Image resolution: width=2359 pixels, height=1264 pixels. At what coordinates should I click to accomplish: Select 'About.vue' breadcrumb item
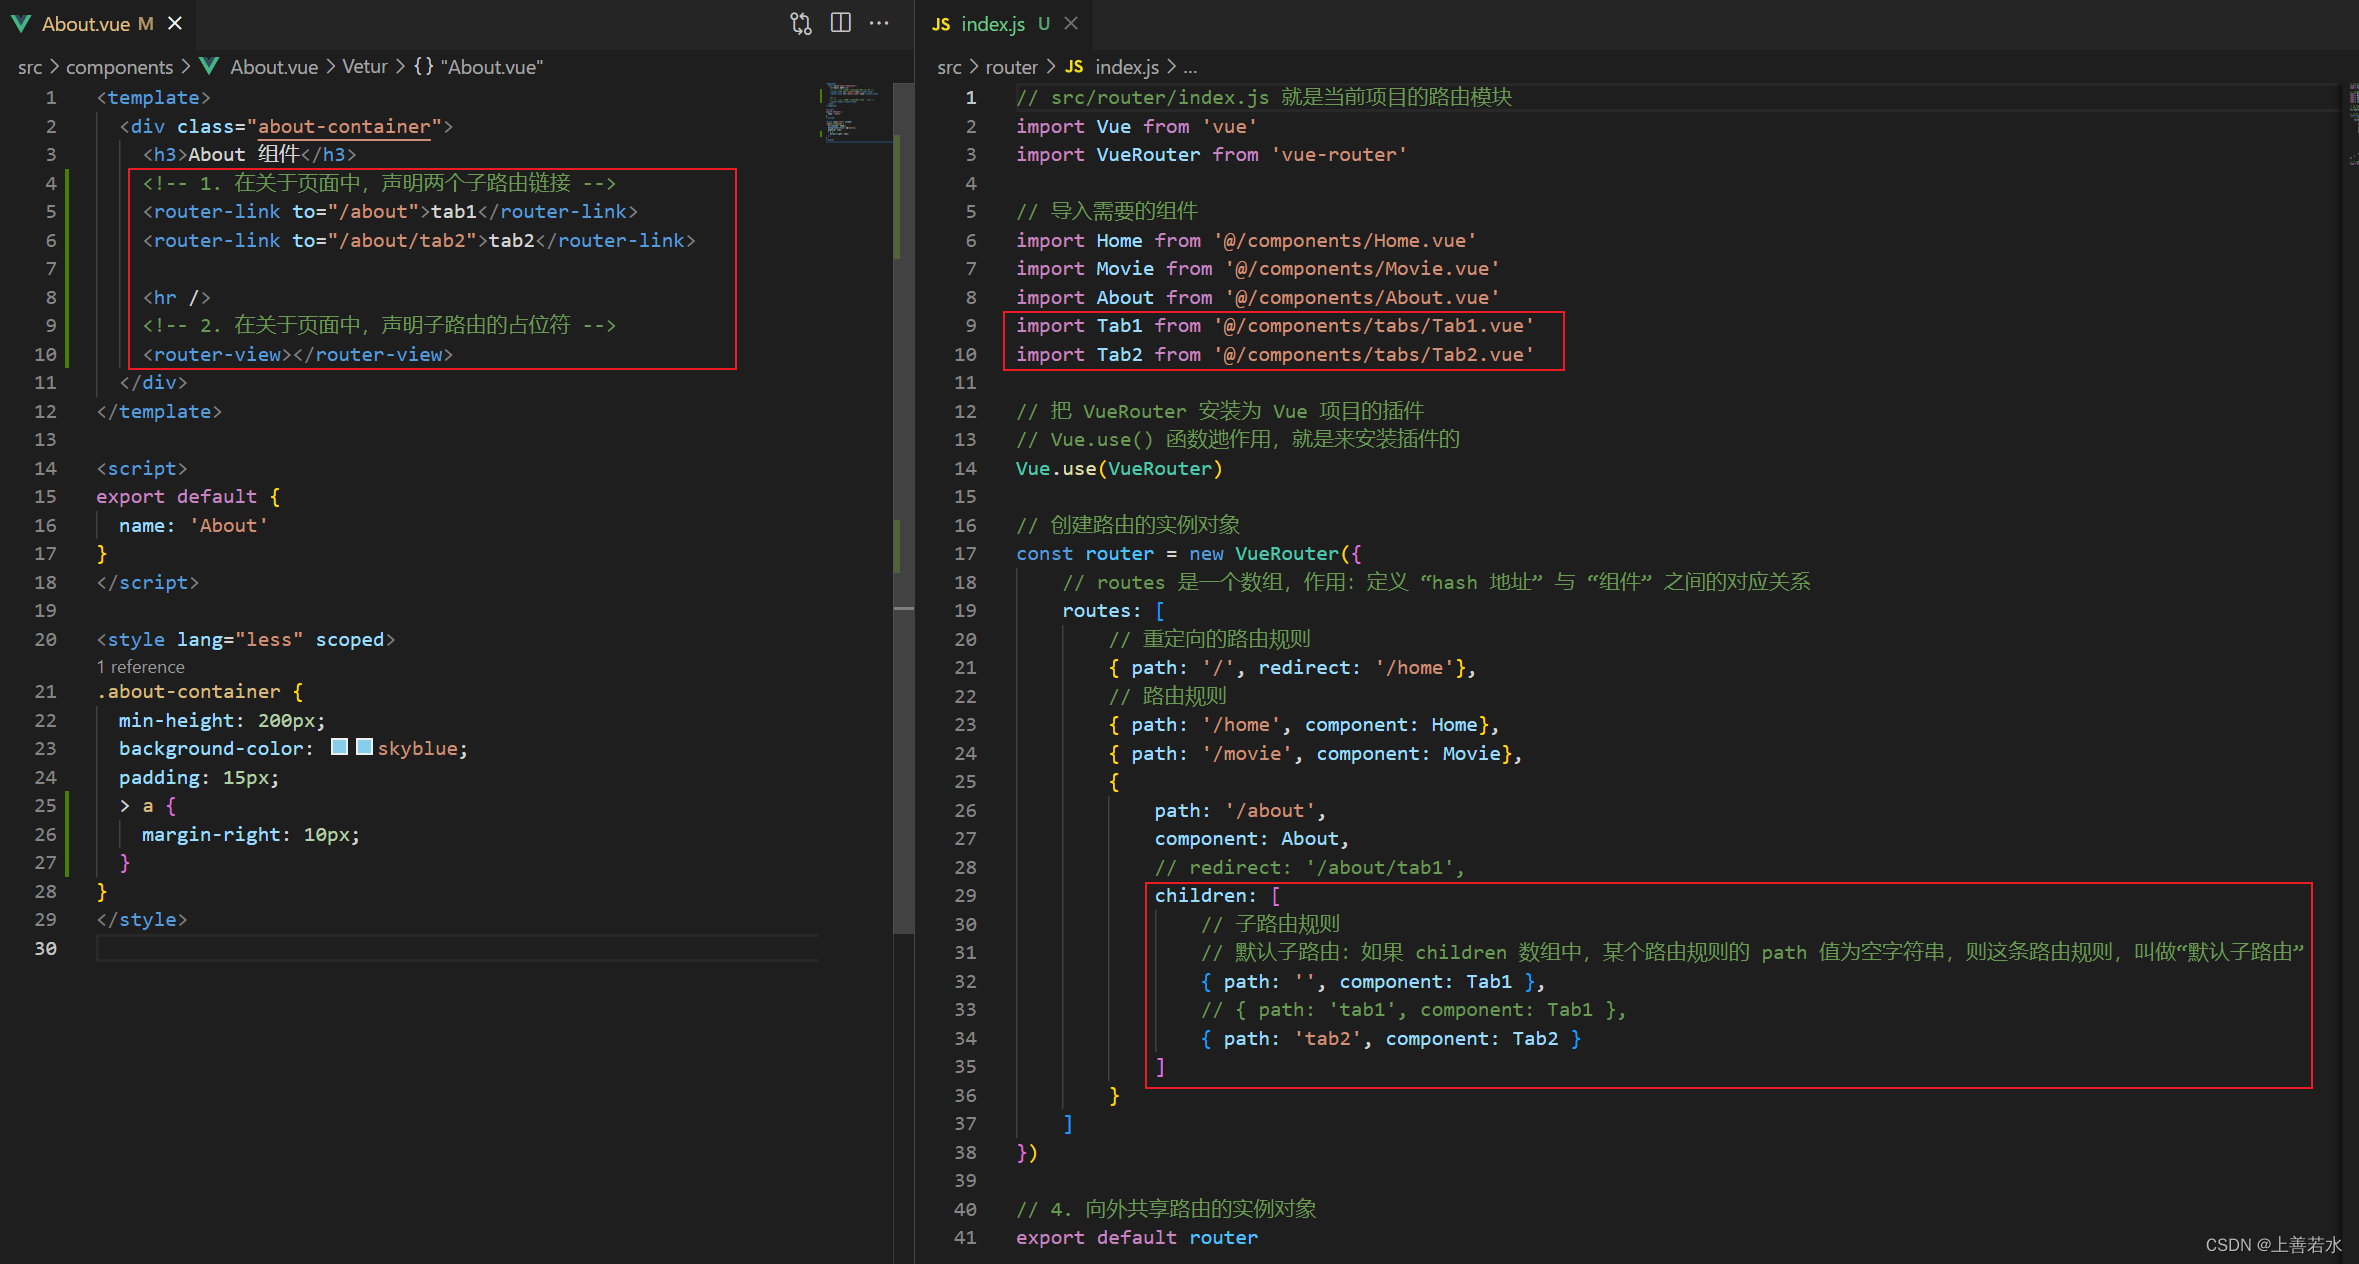[x=273, y=67]
